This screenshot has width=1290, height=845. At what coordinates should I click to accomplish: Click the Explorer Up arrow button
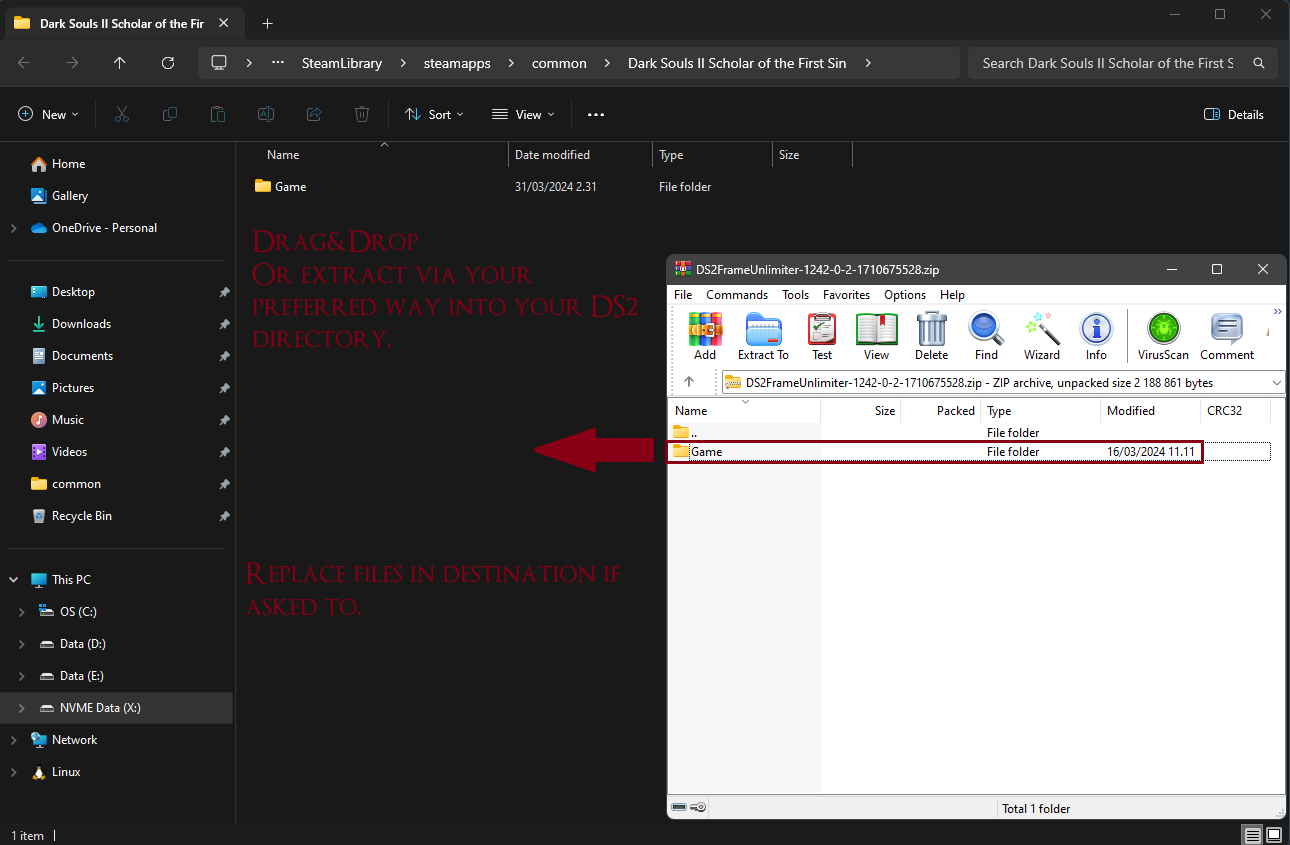pyautogui.click(x=120, y=62)
